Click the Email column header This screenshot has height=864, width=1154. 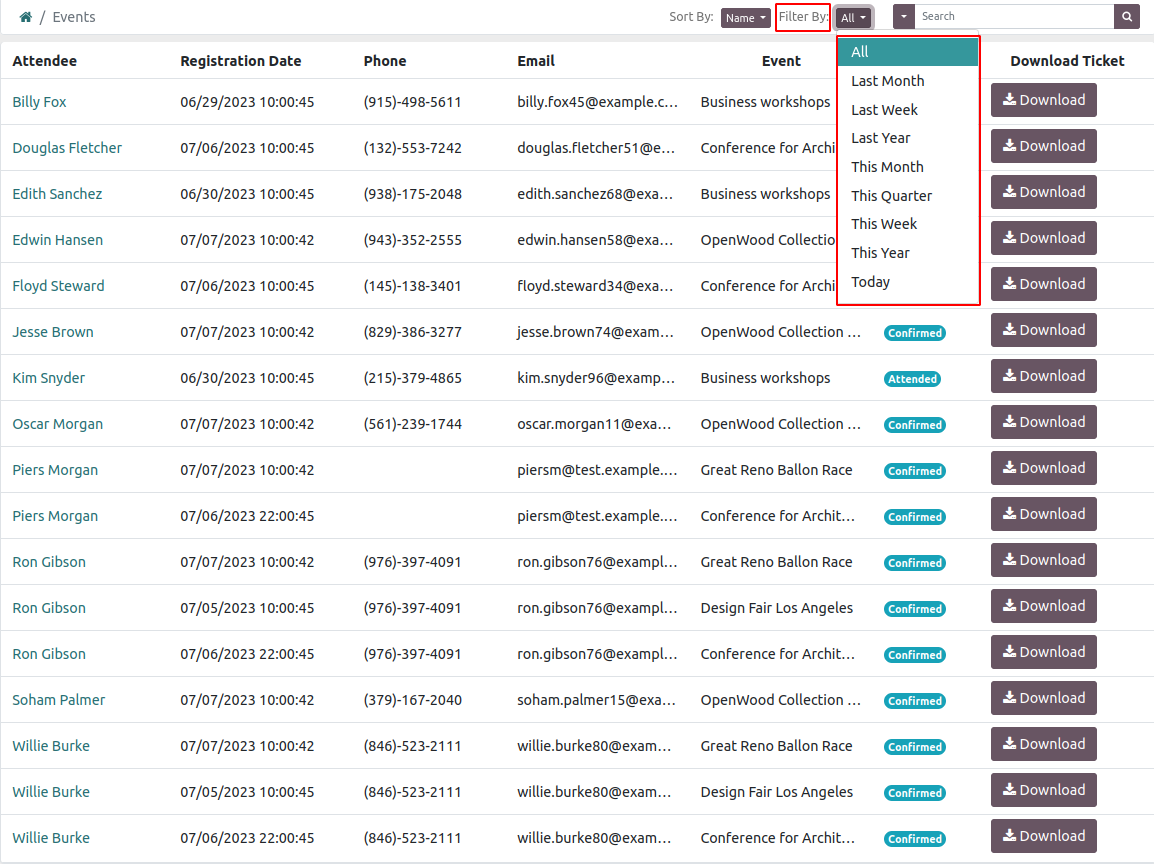click(536, 61)
